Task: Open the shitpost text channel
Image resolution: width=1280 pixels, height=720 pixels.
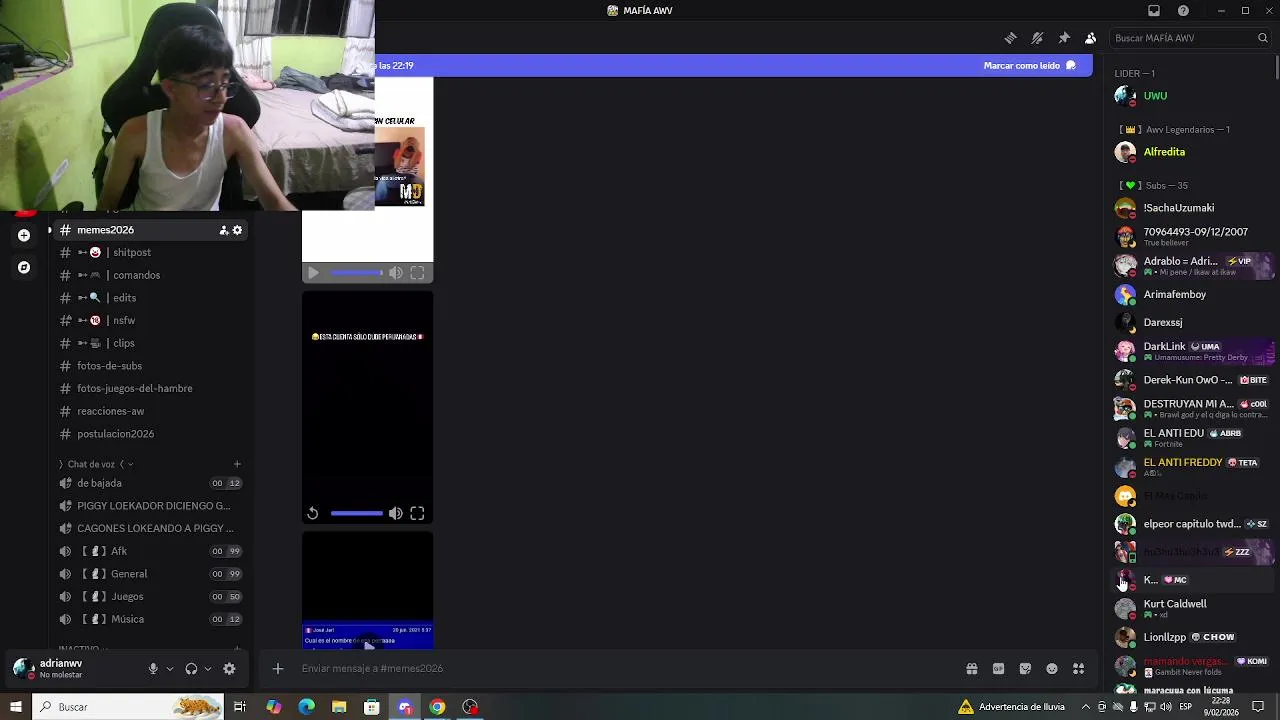Action: [150, 253]
